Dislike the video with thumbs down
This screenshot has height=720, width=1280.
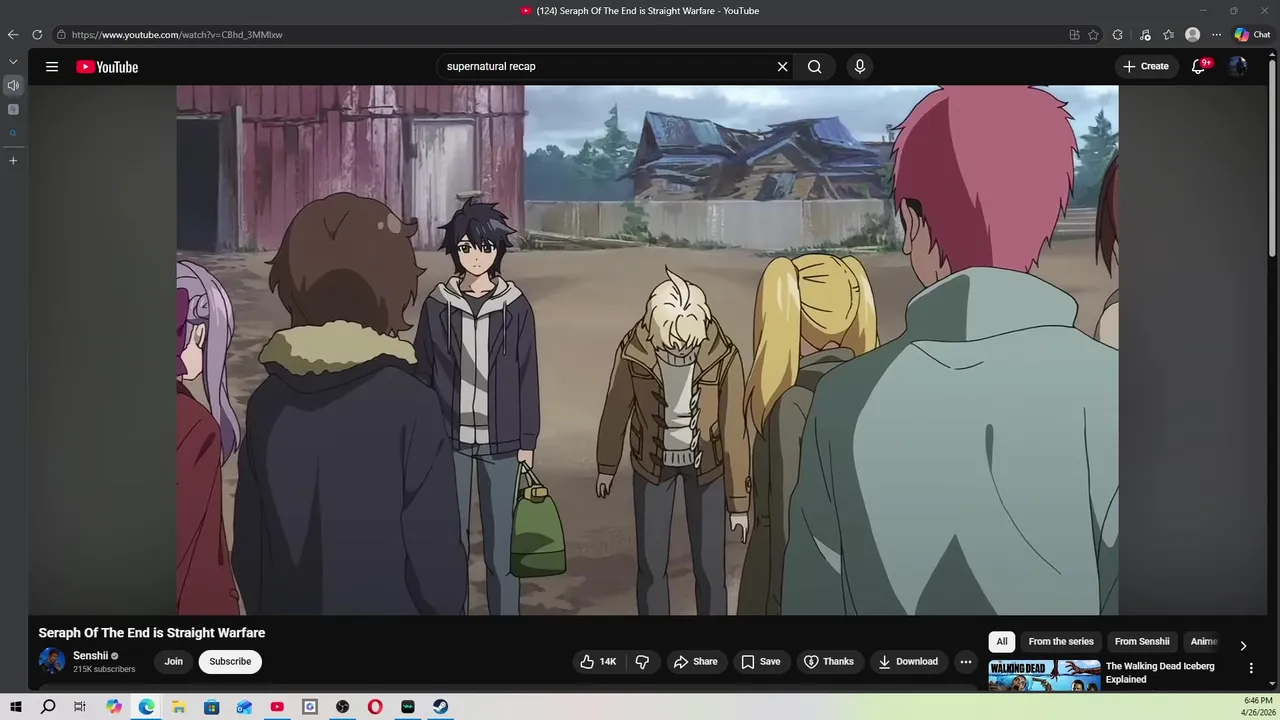642,662
